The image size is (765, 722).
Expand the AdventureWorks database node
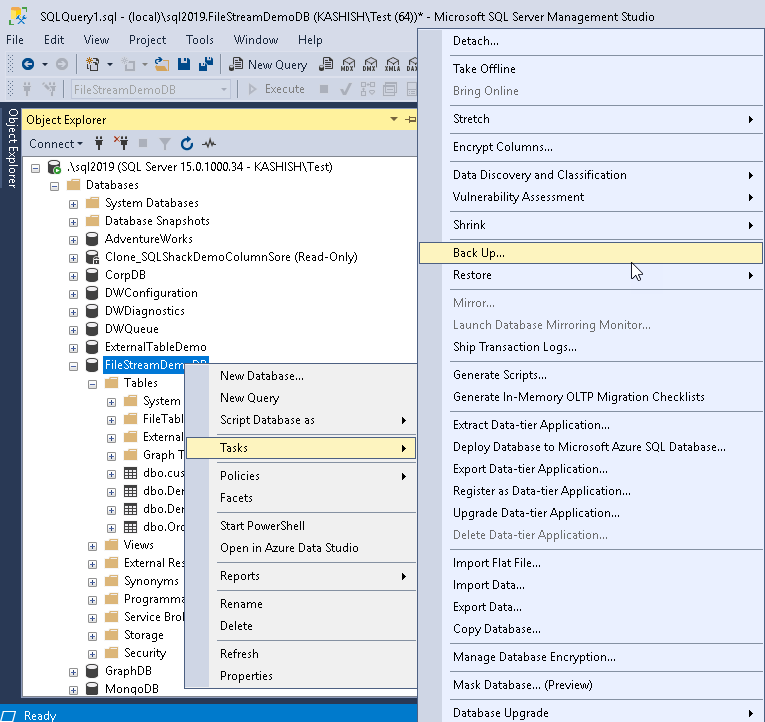pos(73,240)
